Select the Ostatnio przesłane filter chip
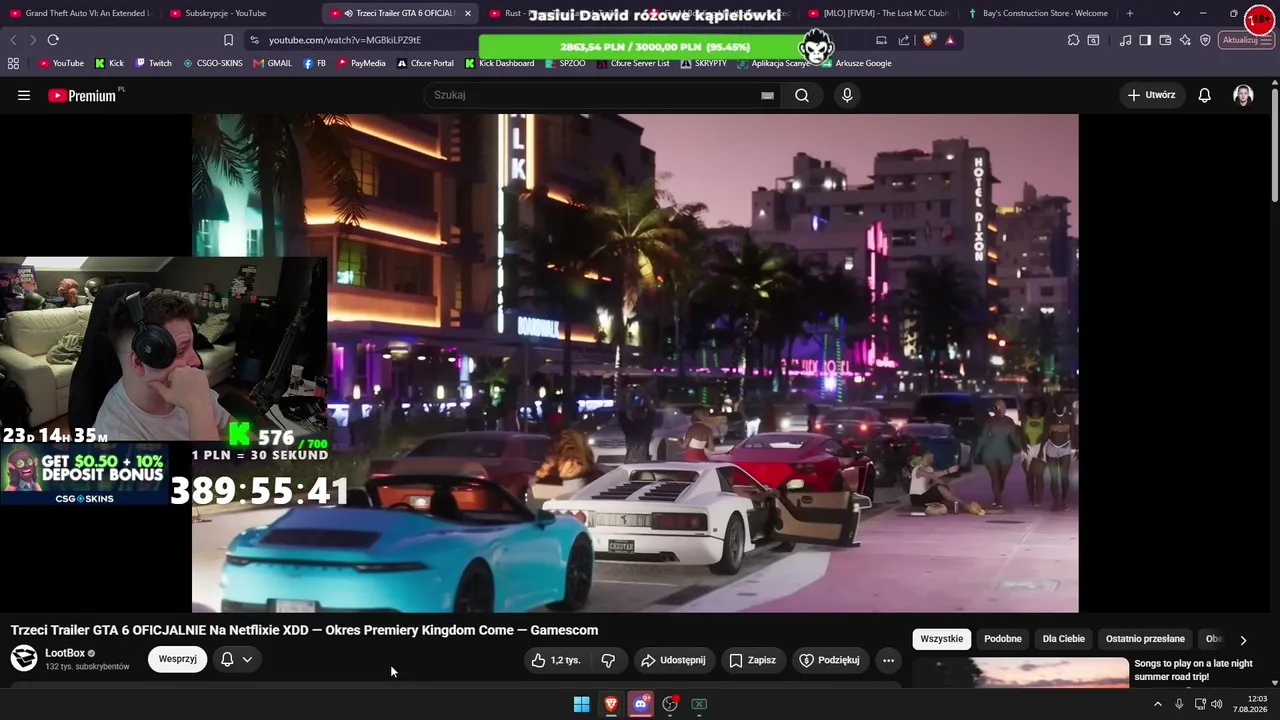1280x720 pixels. [1145, 639]
